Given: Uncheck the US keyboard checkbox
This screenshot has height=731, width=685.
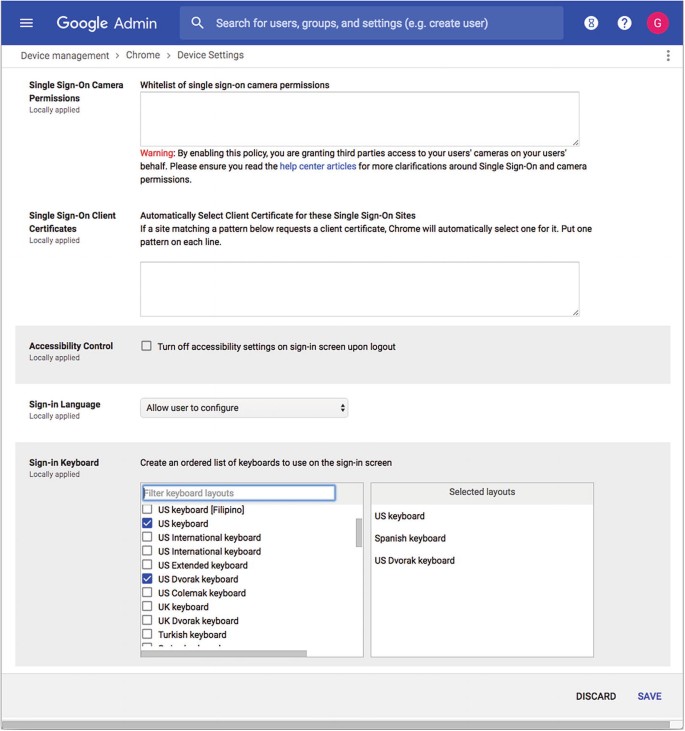Looking at the screenshot, I should click(x=147, y=523).
